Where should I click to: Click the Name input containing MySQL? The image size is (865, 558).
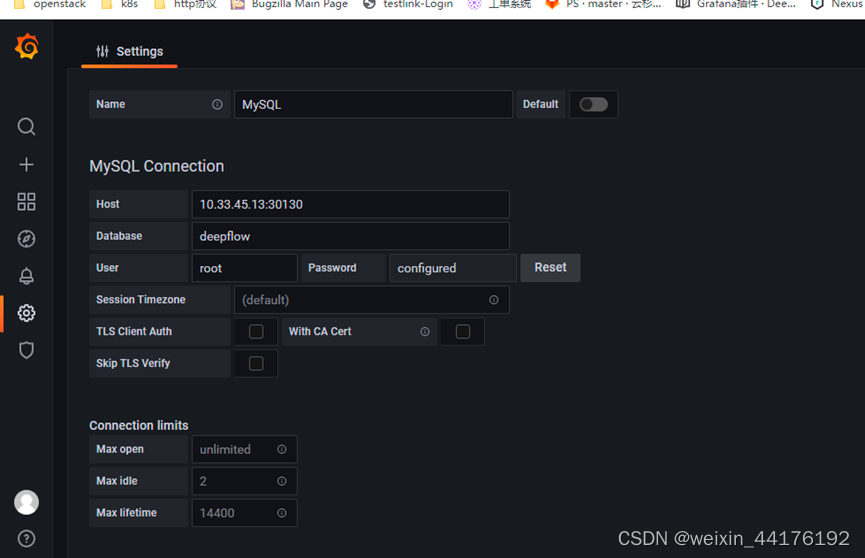tap(373, 104)
